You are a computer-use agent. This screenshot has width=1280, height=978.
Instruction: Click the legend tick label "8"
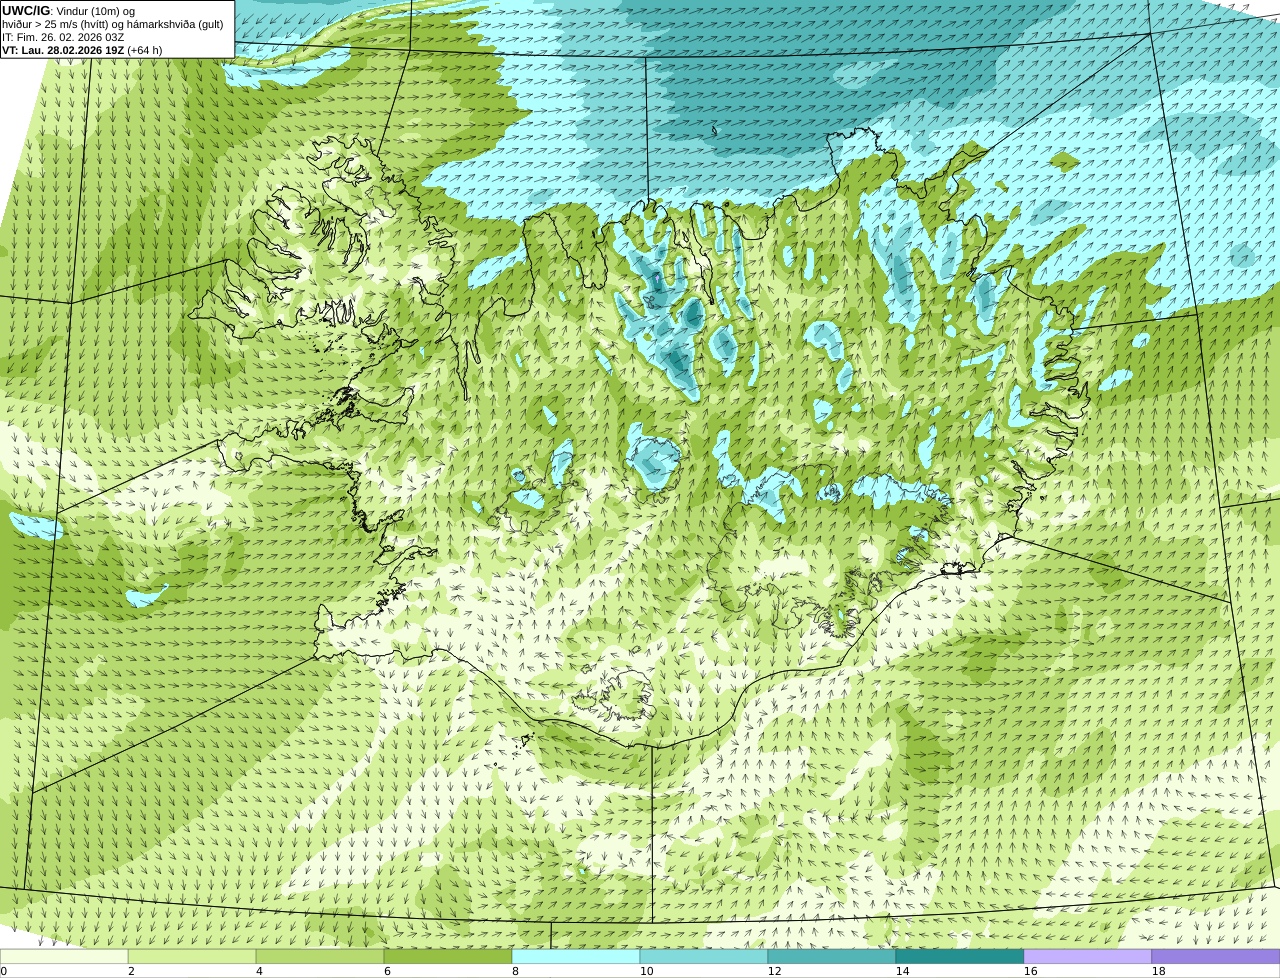[515, 971]
